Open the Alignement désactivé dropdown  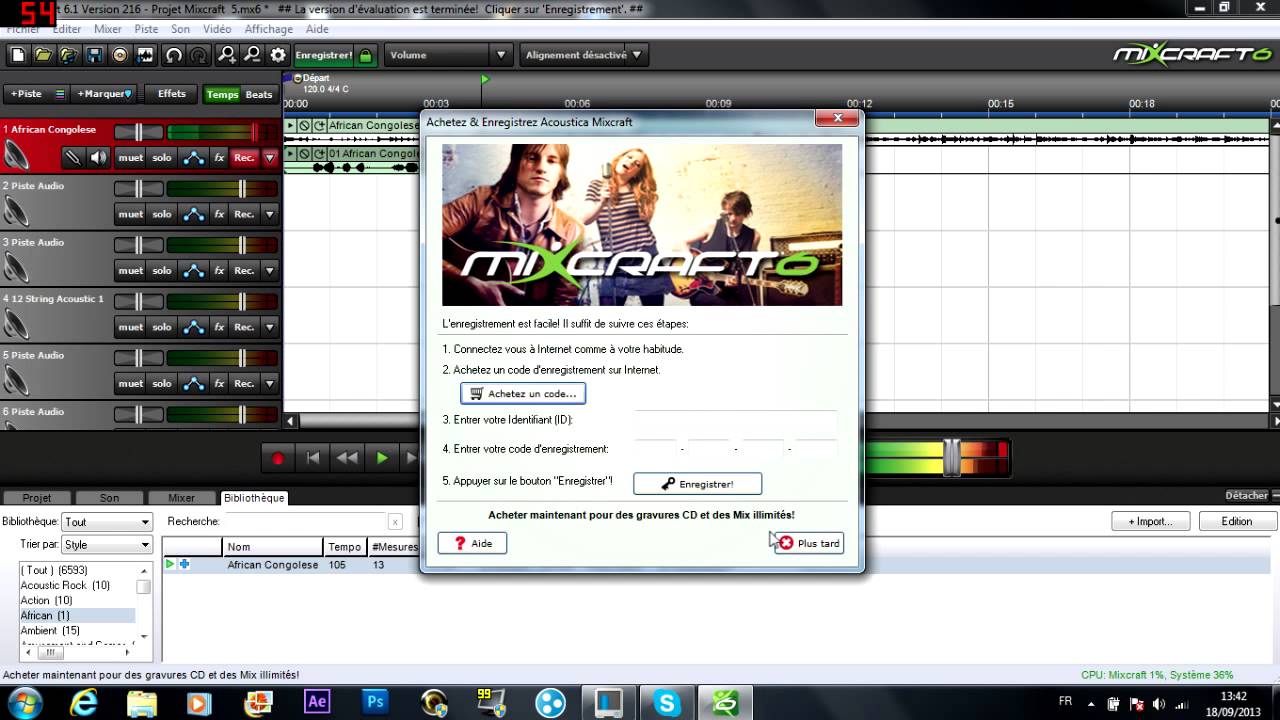pos(583,55)
